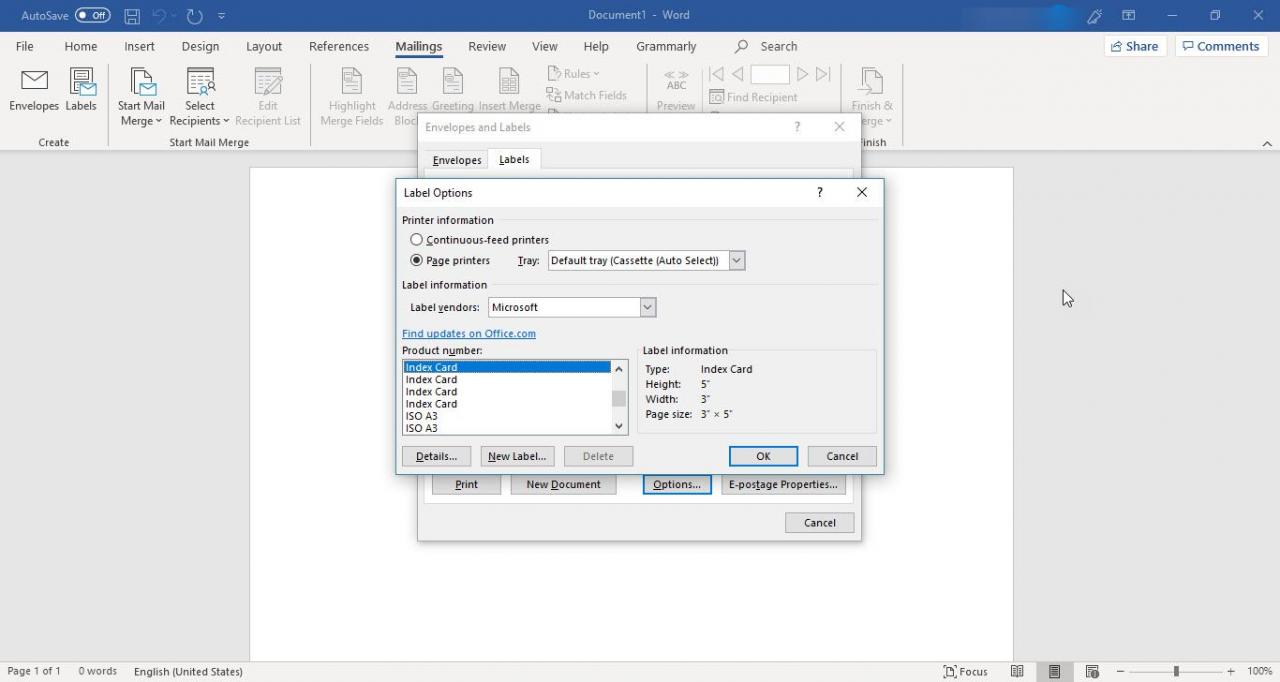Click the Edit Recipient List icon

tap(268, 97)
